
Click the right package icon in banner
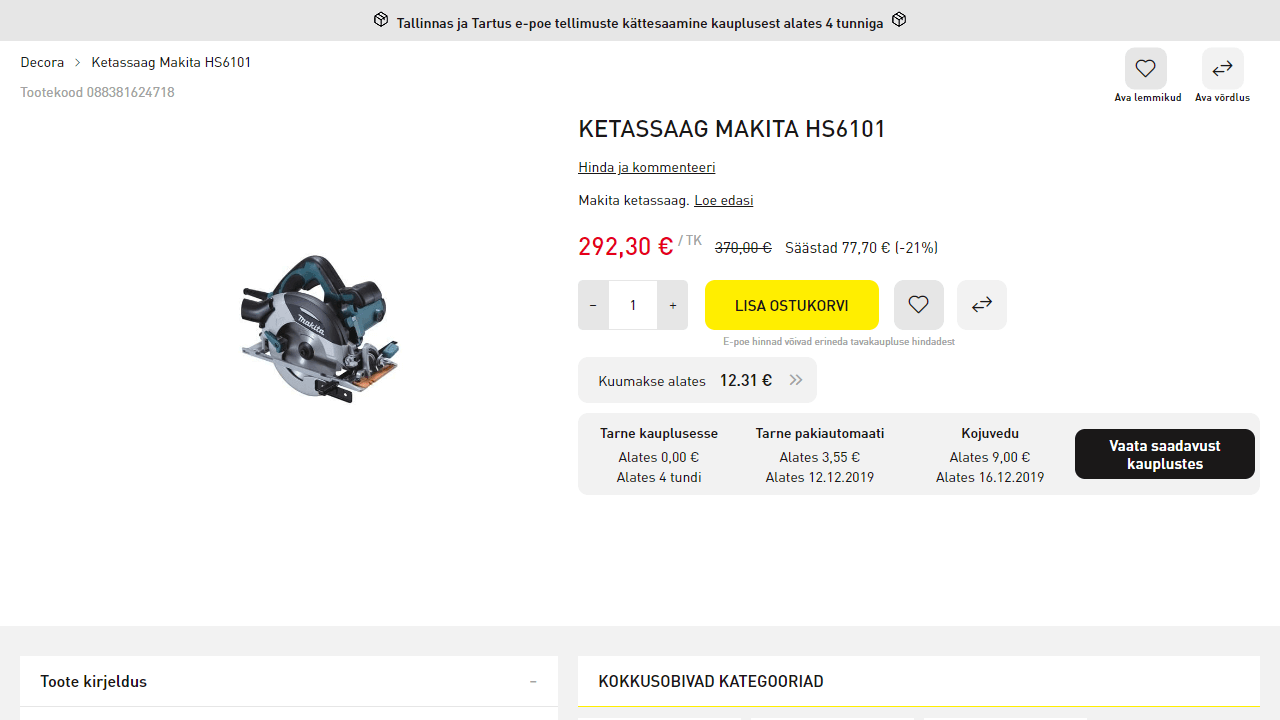click(x=899, y=20)
